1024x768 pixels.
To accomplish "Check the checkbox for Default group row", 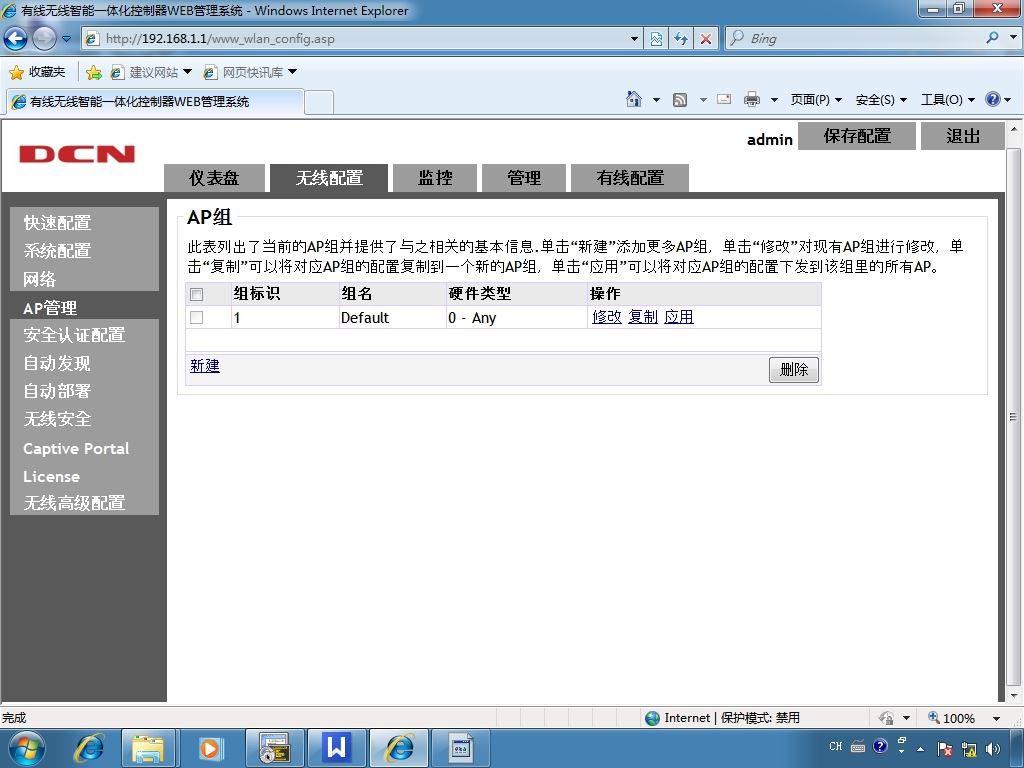I will (197, 317).
